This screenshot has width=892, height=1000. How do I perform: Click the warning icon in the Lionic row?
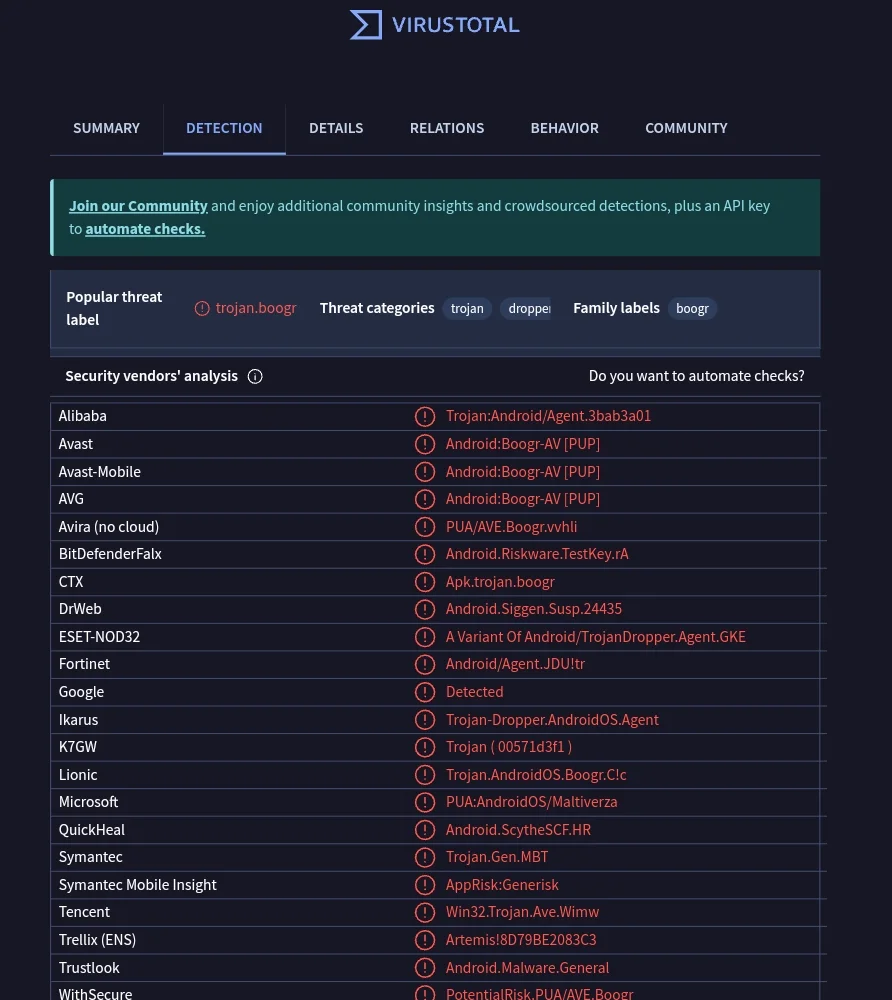(x=425, y=775)
